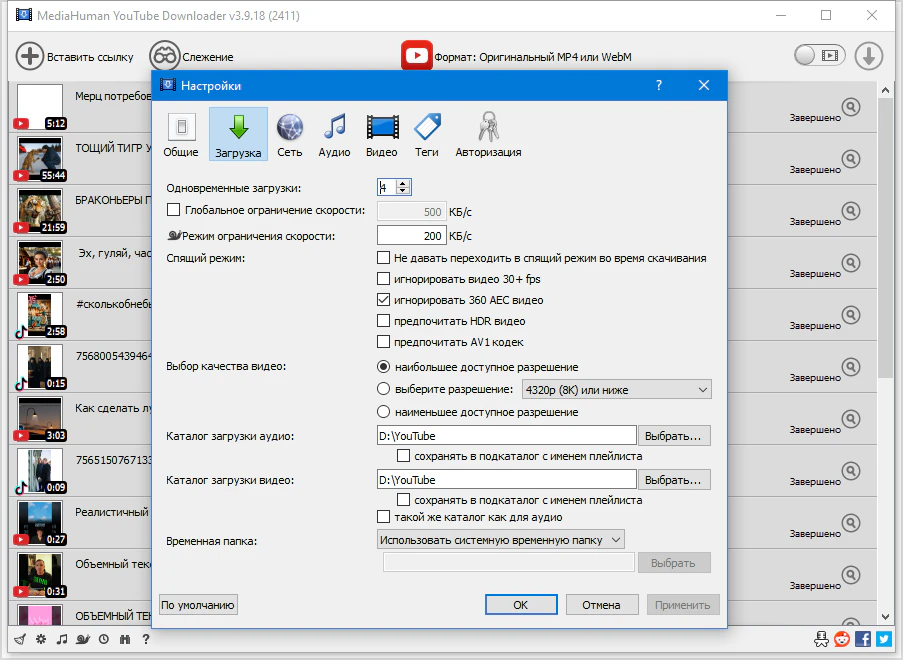903x660 pixels.
Task: Enable Глобальное ограничение скорости checkbox
Action: 174,211
